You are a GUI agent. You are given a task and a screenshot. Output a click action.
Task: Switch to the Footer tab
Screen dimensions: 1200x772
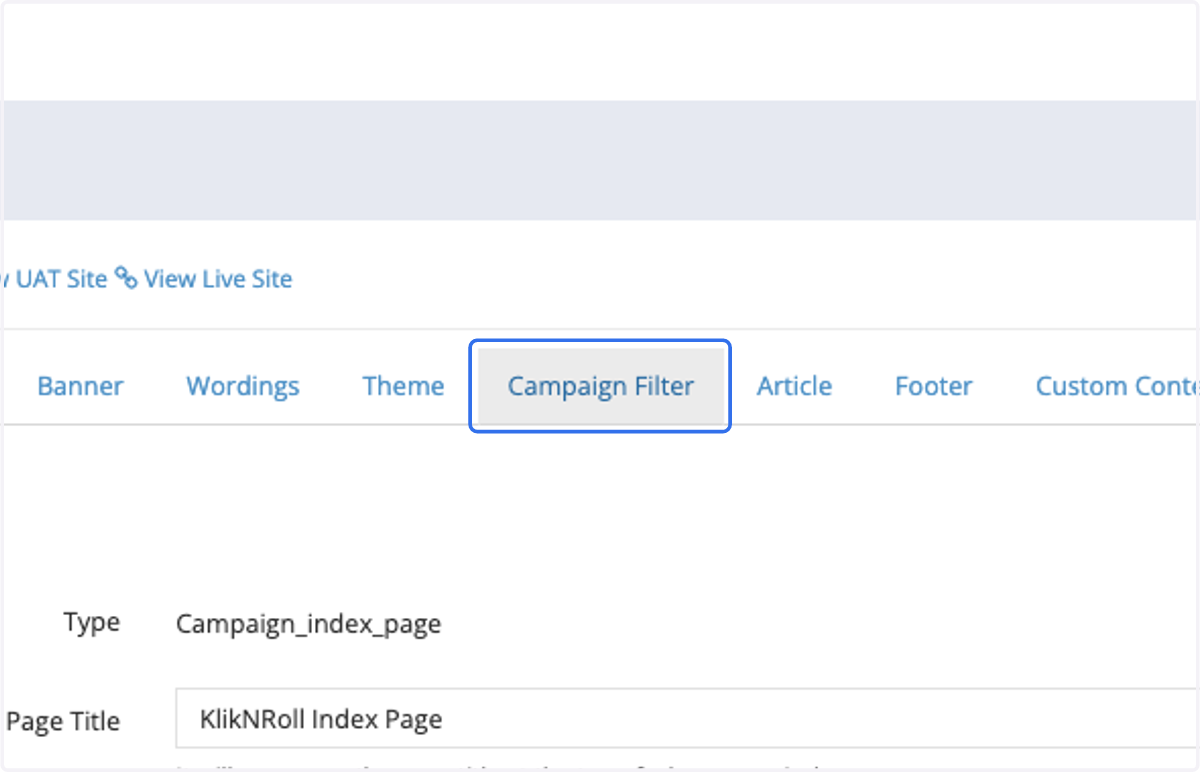click(x=934, y=386)
